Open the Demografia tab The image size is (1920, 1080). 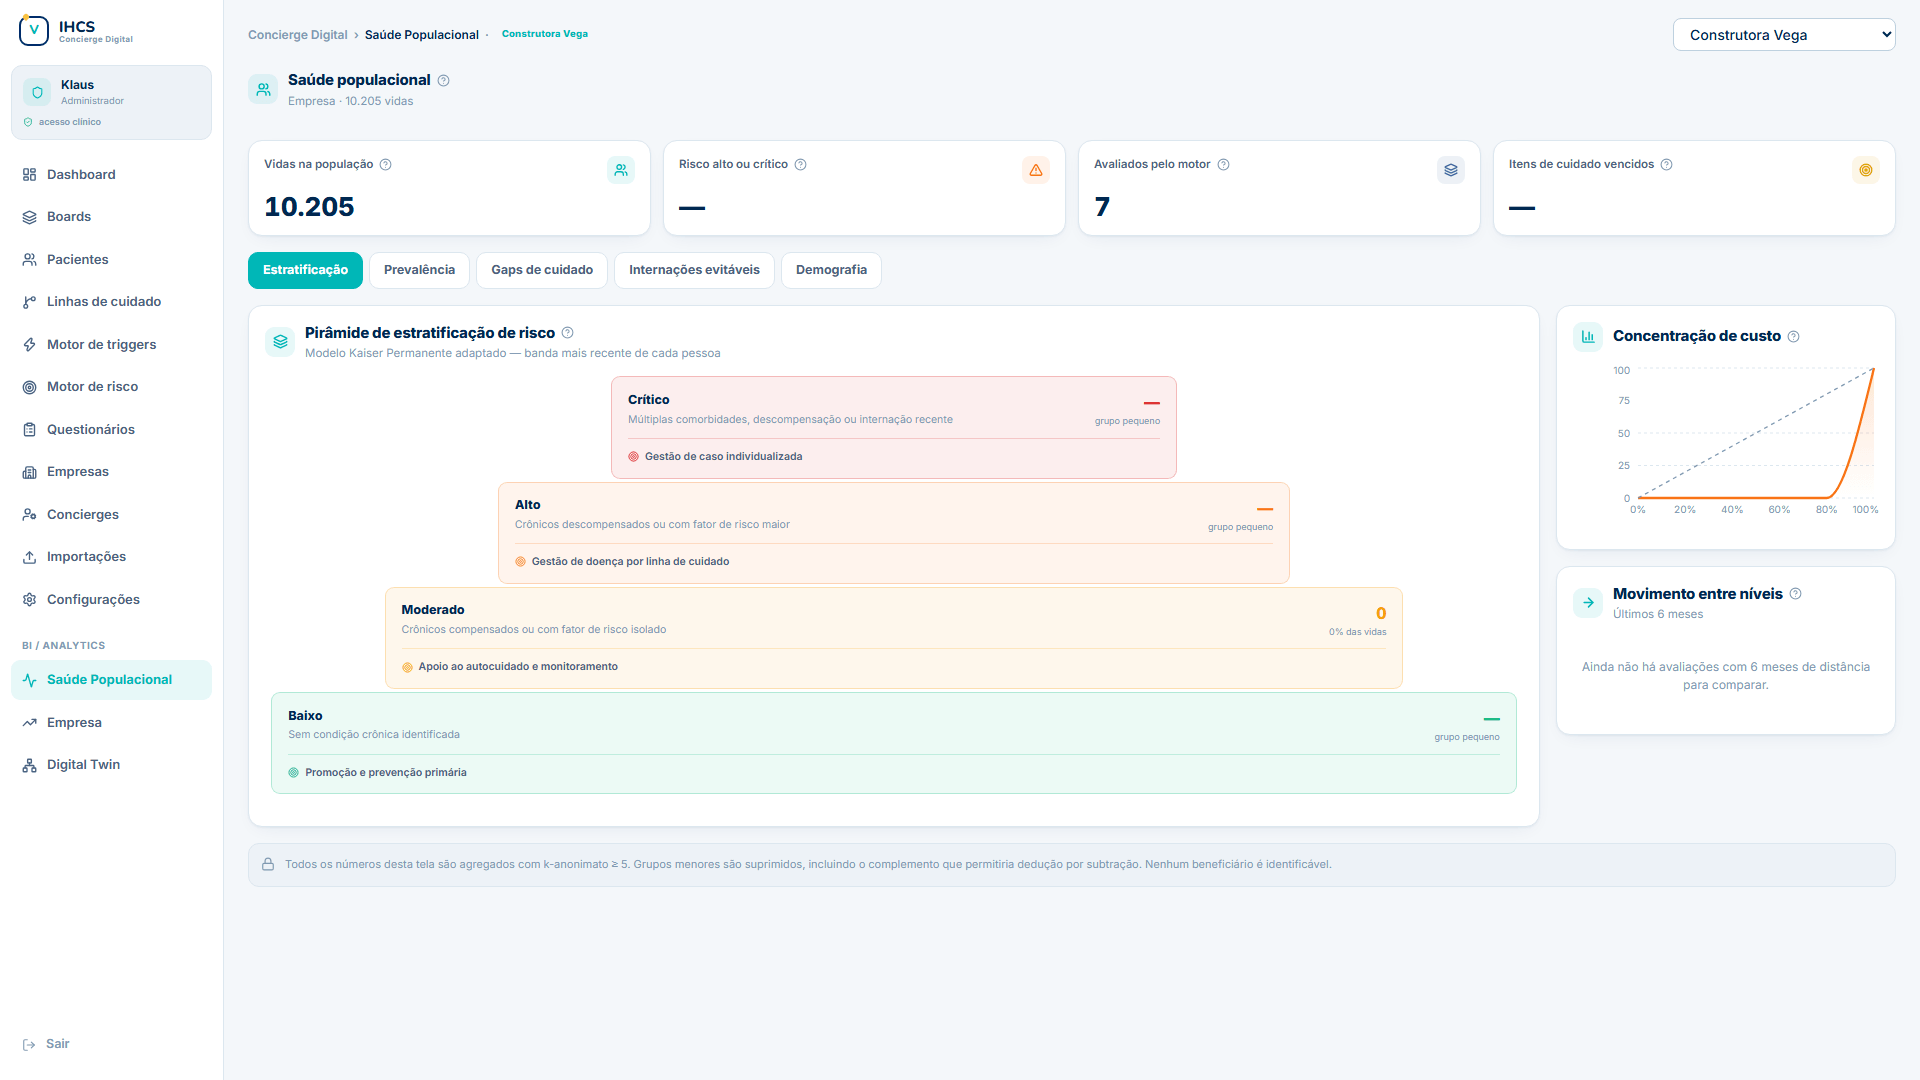click(831, 270)
